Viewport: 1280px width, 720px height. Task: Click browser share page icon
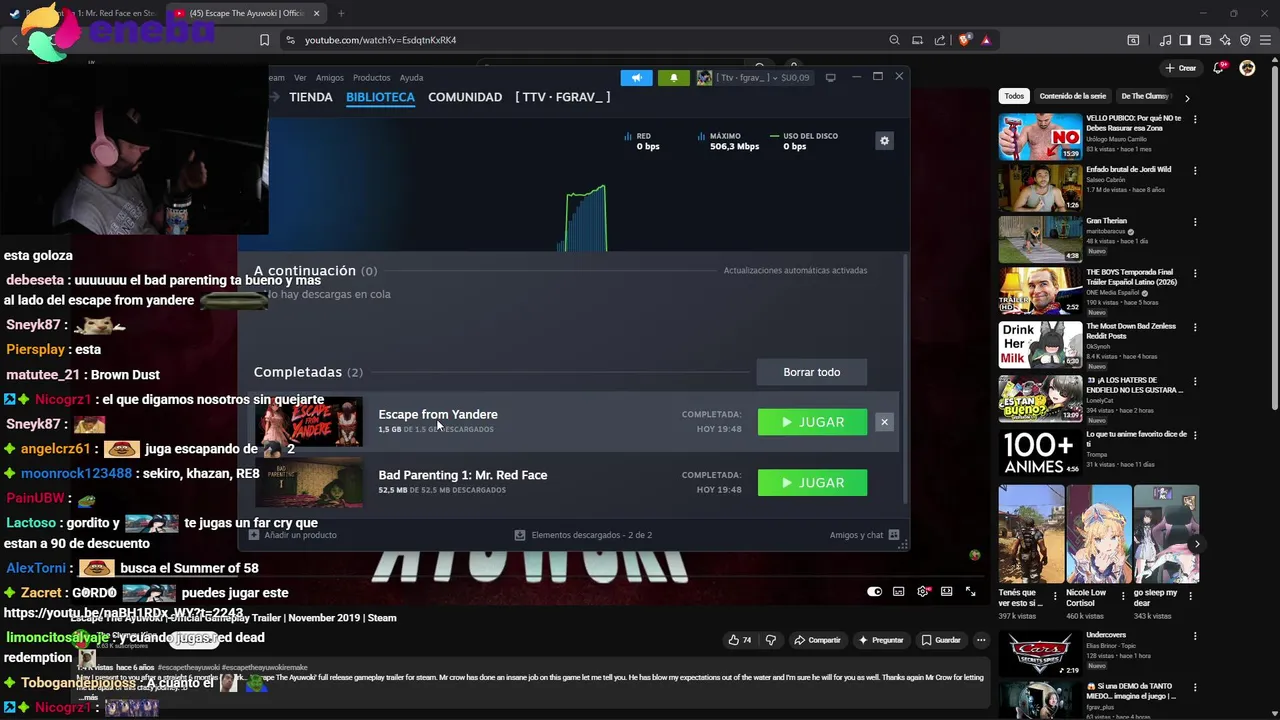pos(940,40)
